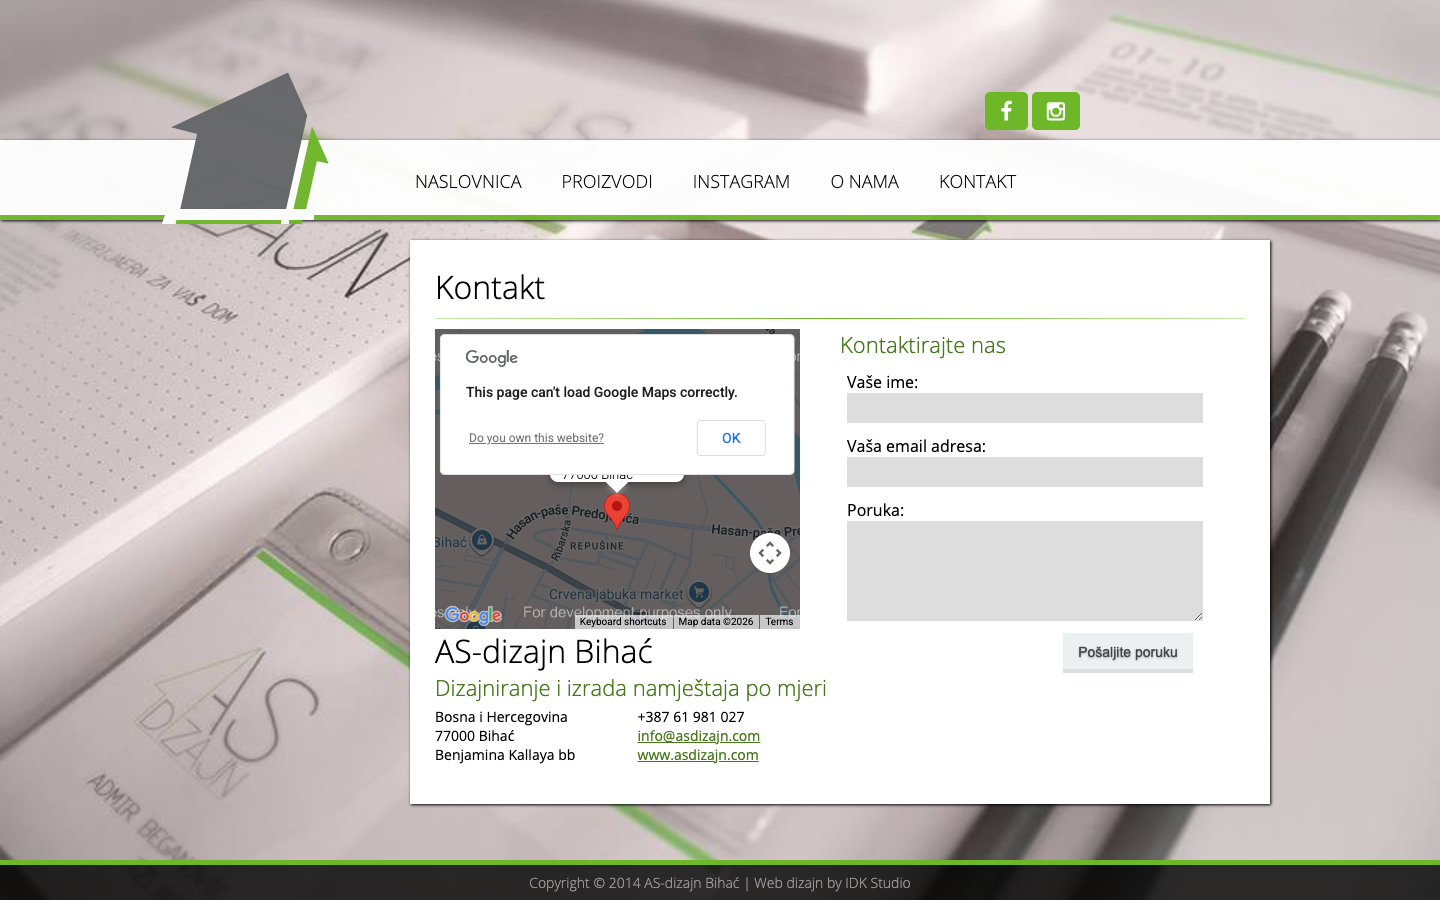
Task: Click 'This page can't load Google Maps correctly' message
Action: (x=602, y=392)
